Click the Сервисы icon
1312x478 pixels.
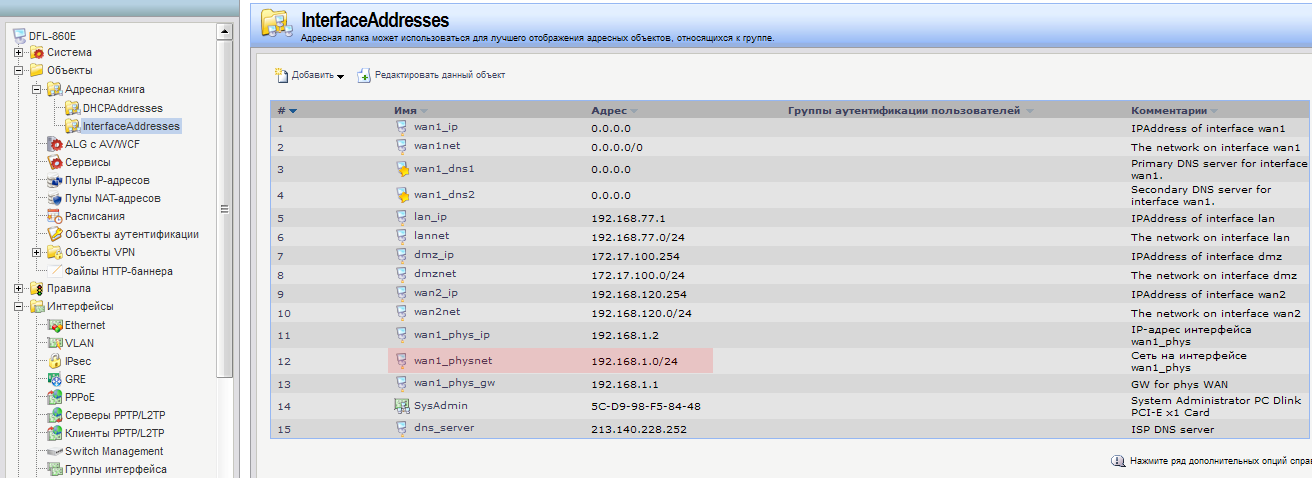[x=55, y=162]
